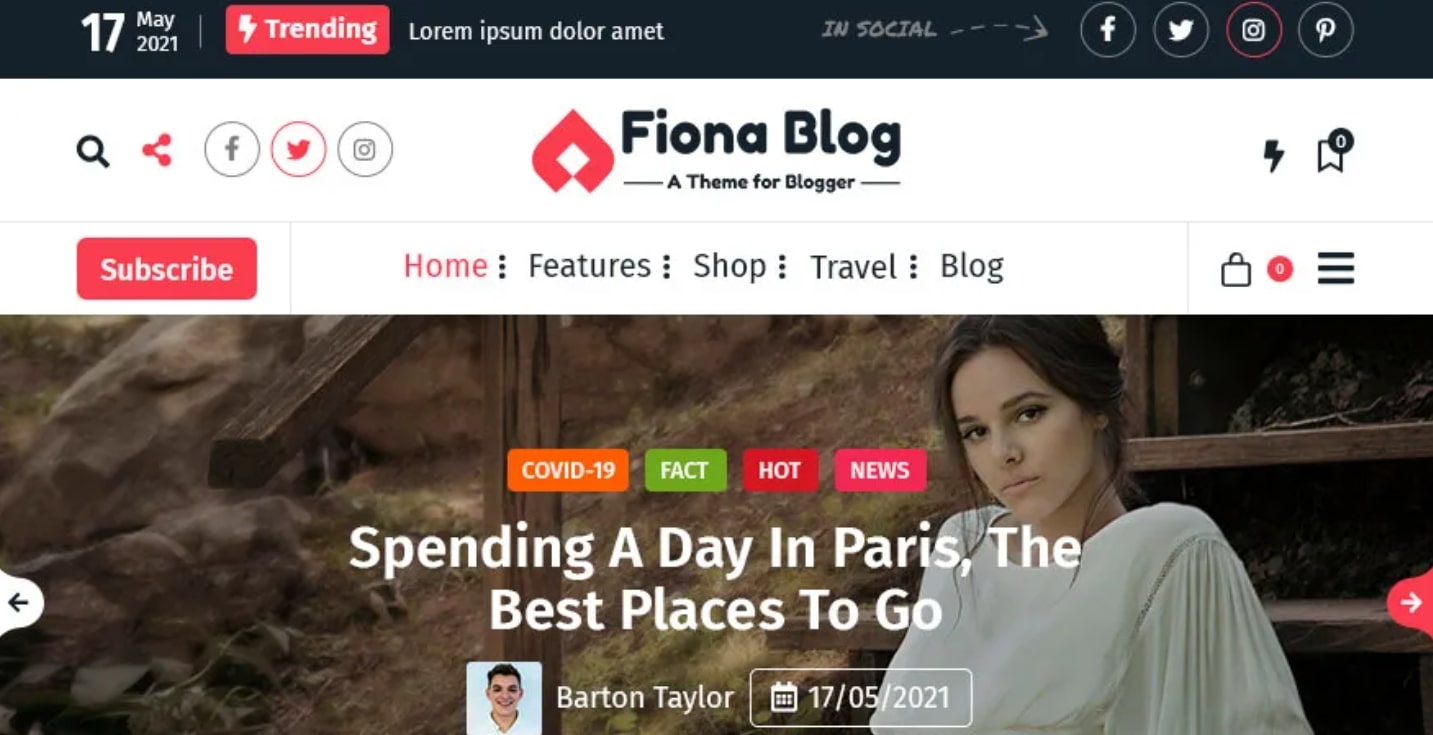
Task: Go to previous slide with left arrow
Action: click(20, 602)
